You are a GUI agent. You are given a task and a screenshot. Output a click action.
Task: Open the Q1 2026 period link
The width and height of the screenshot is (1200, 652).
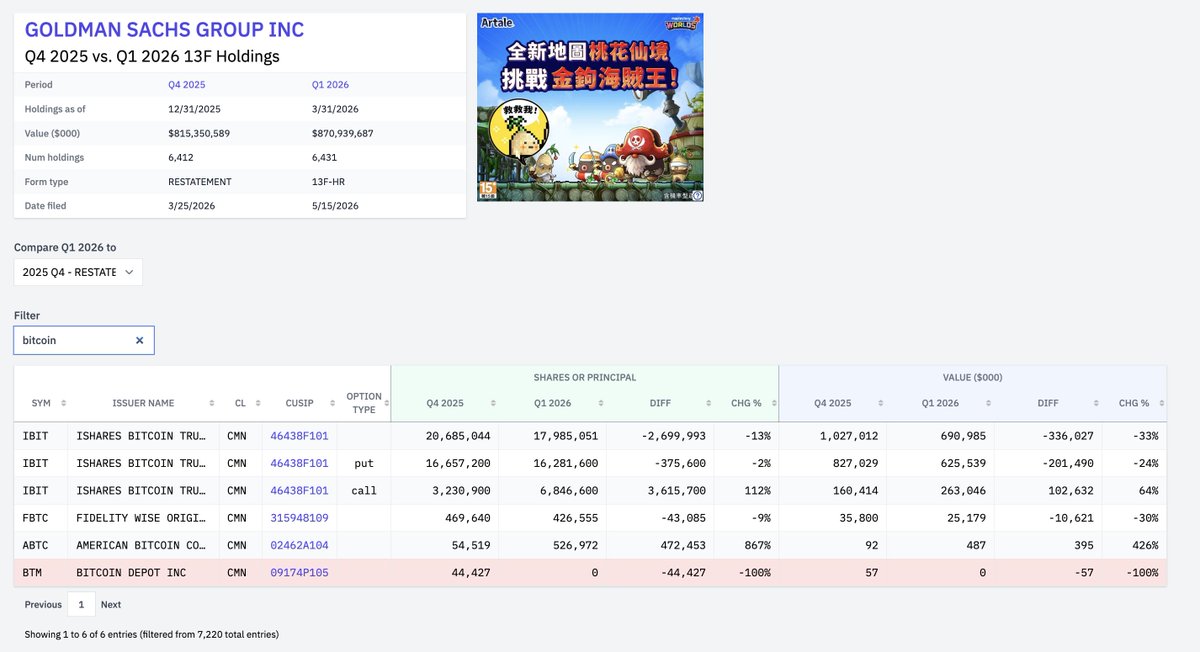coord(330,85)
